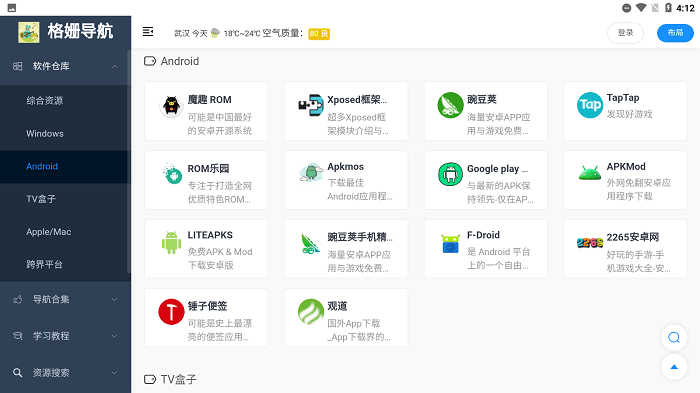
Task: Click the Xposed框架 title text
Action: (357, 100)
